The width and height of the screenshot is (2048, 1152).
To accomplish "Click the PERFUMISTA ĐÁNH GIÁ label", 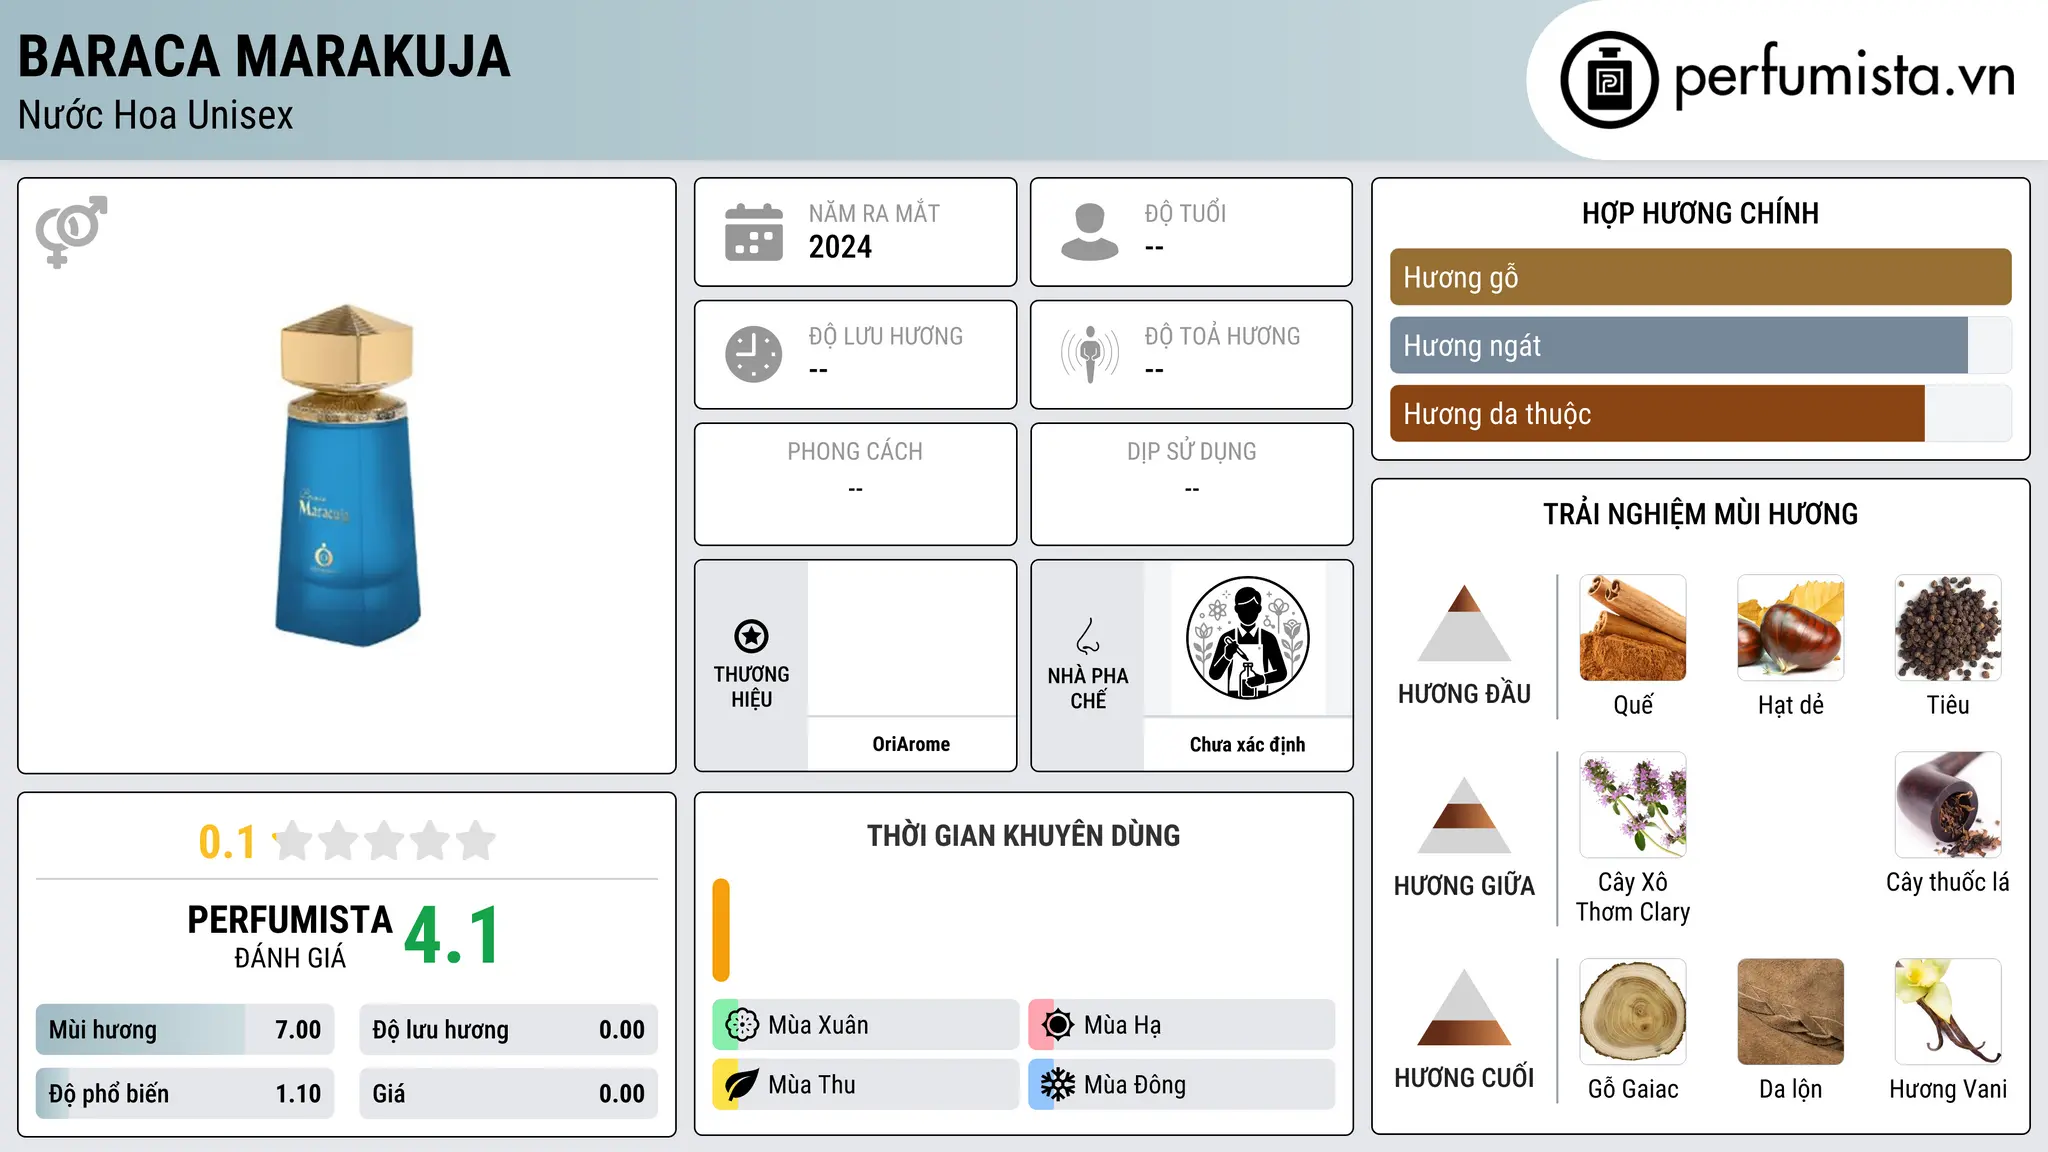I will click(290, 937).
